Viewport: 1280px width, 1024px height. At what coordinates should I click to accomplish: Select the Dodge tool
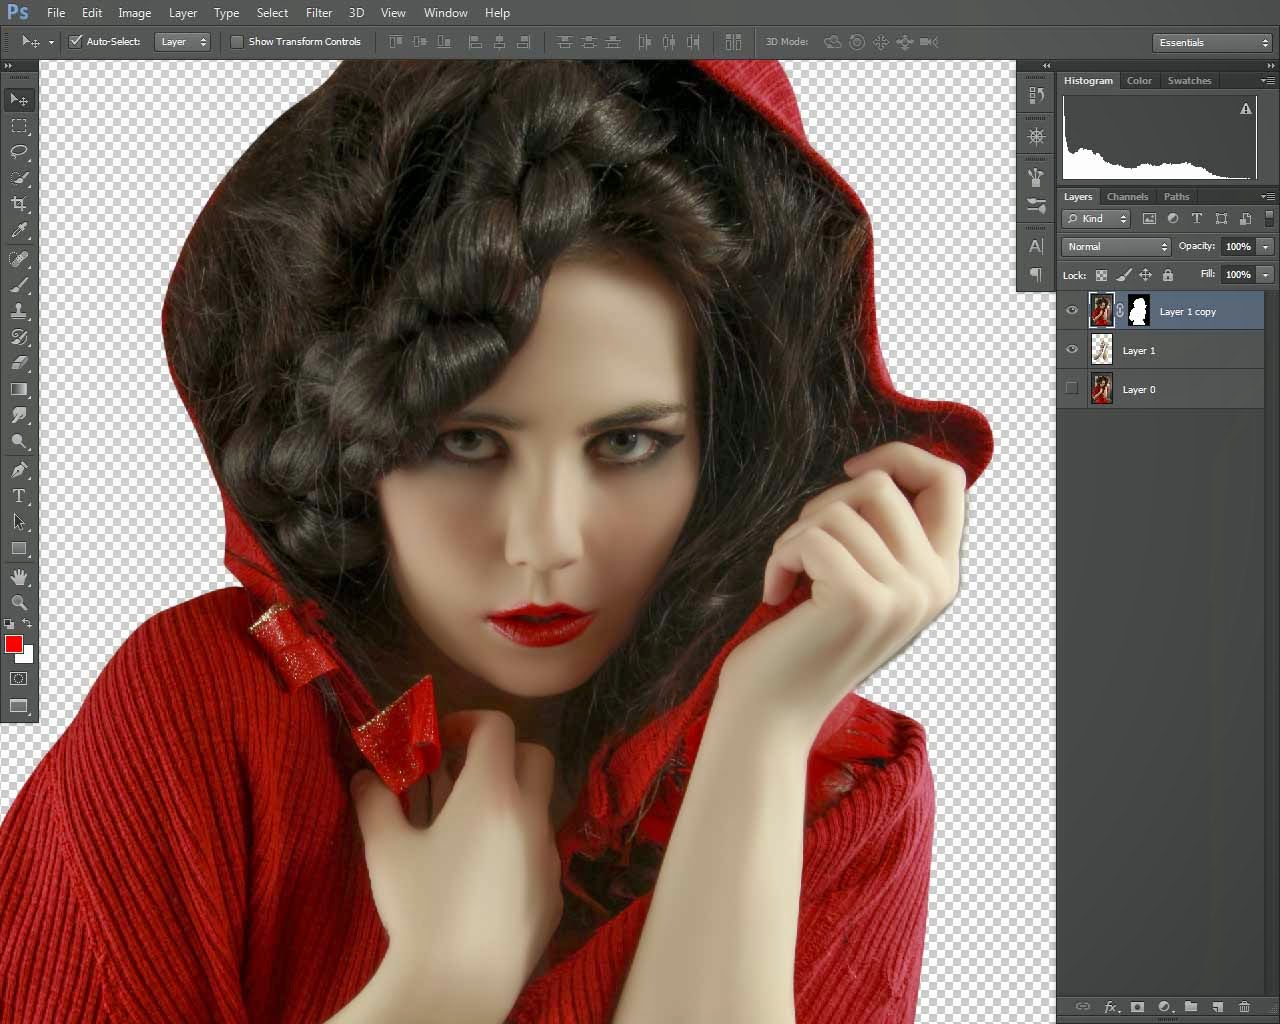pyautogui.click(x=19, y=441)
